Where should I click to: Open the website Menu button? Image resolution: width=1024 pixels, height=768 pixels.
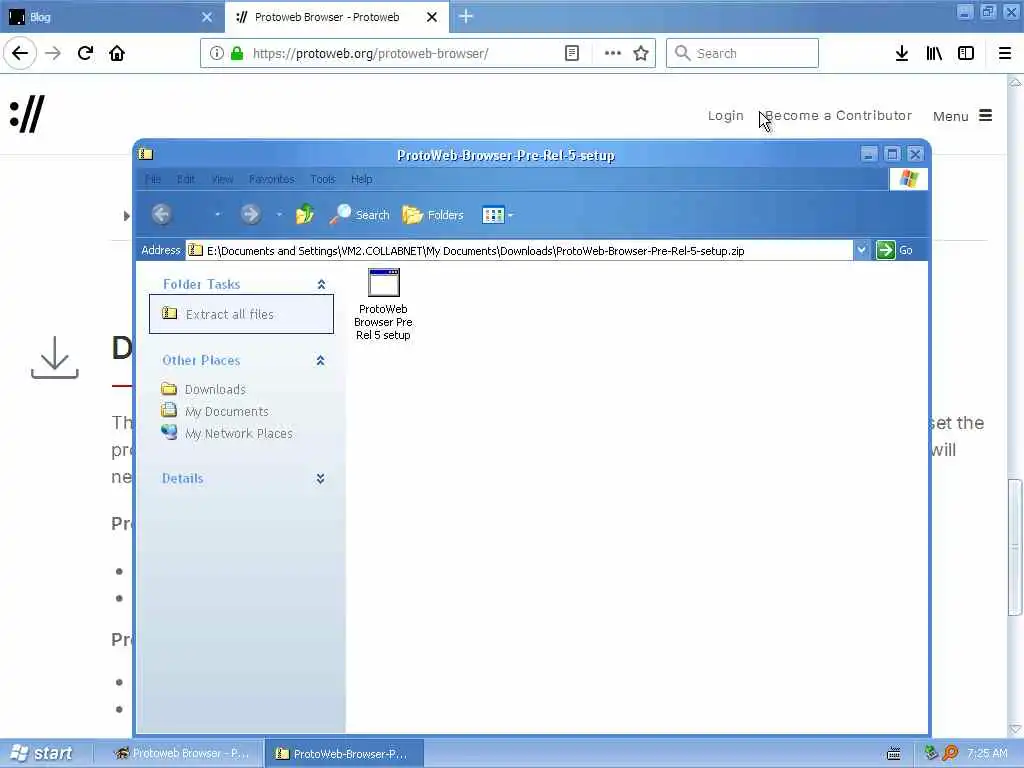point(963,116)
